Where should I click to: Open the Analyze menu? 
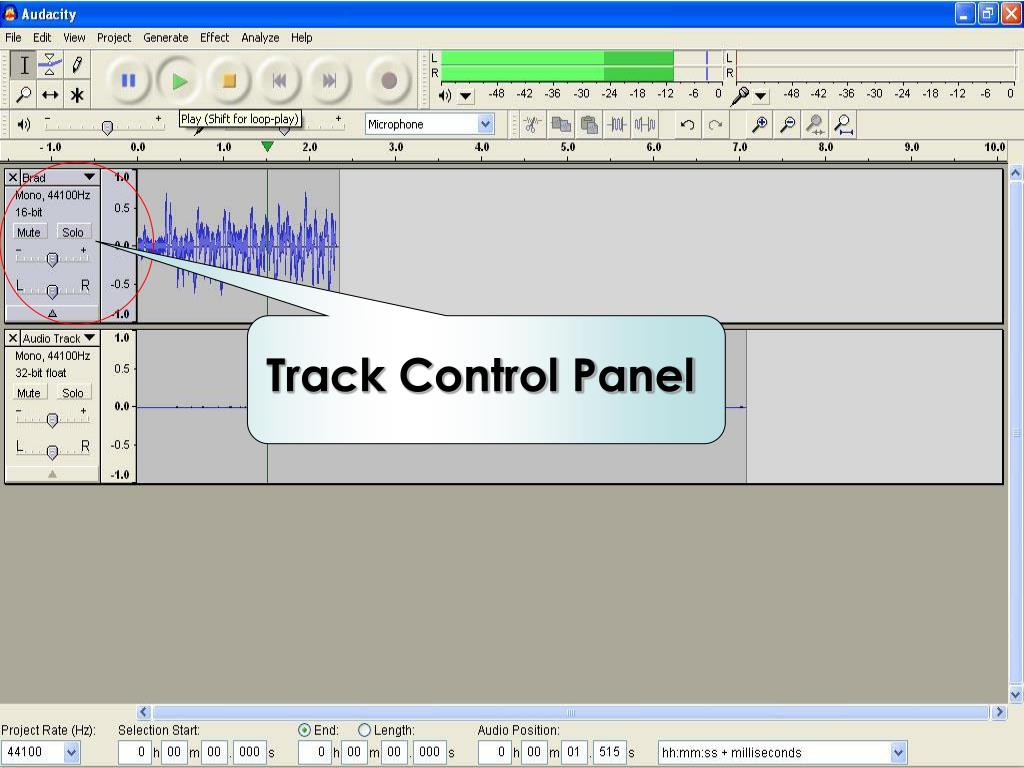pos(260,37)
